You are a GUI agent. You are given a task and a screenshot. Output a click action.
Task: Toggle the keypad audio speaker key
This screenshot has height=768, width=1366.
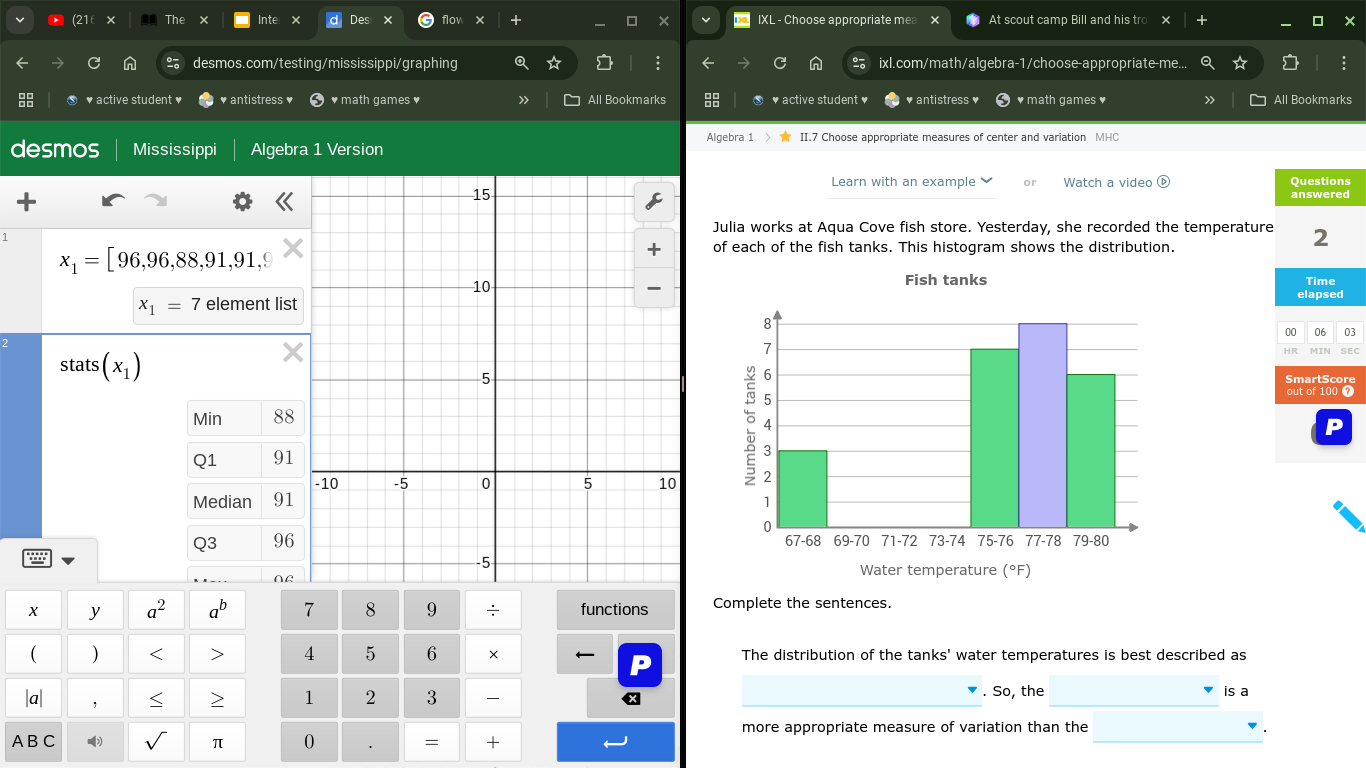tap(95, 742)
